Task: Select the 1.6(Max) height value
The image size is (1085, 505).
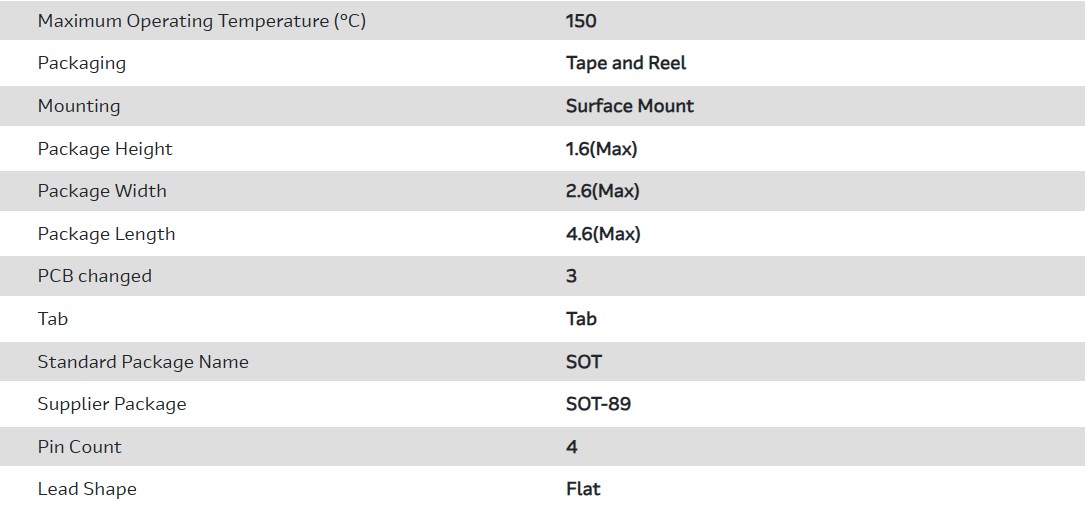Action: point(601,149)
